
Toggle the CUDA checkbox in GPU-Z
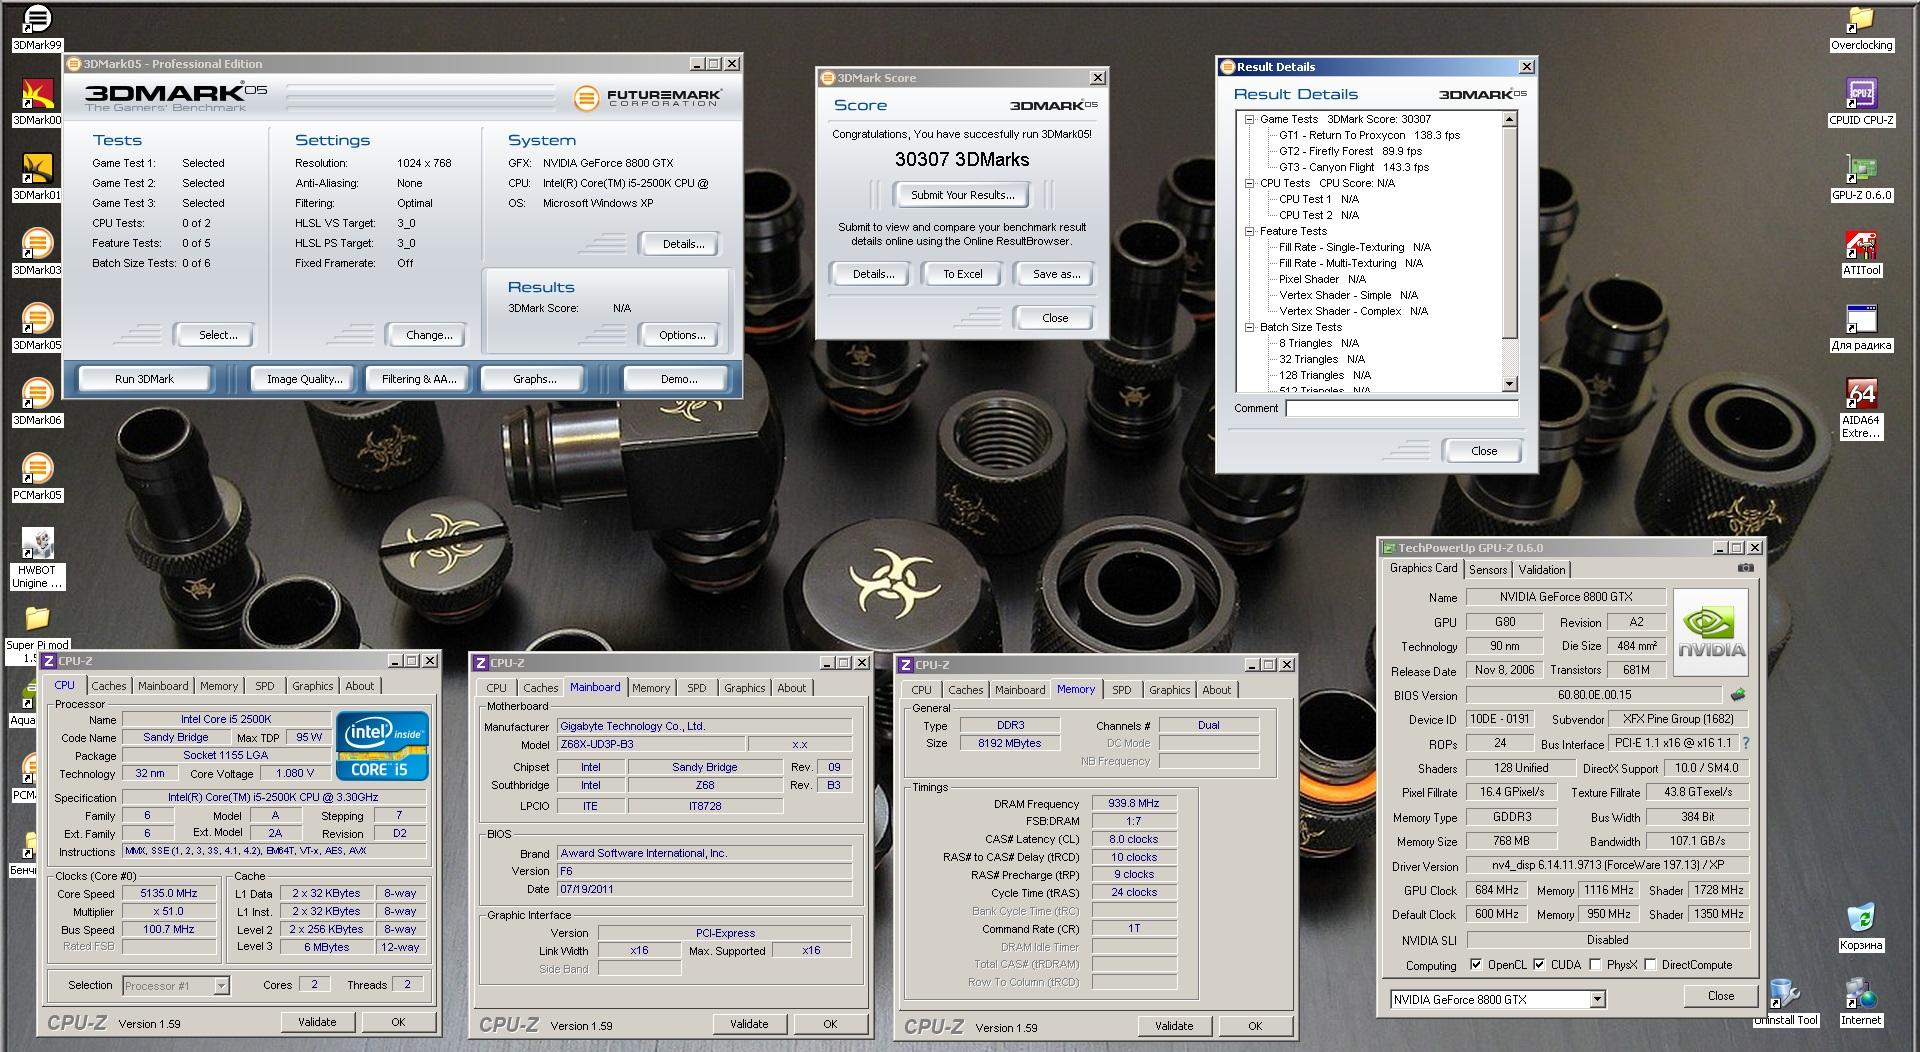coord(1539,965)
